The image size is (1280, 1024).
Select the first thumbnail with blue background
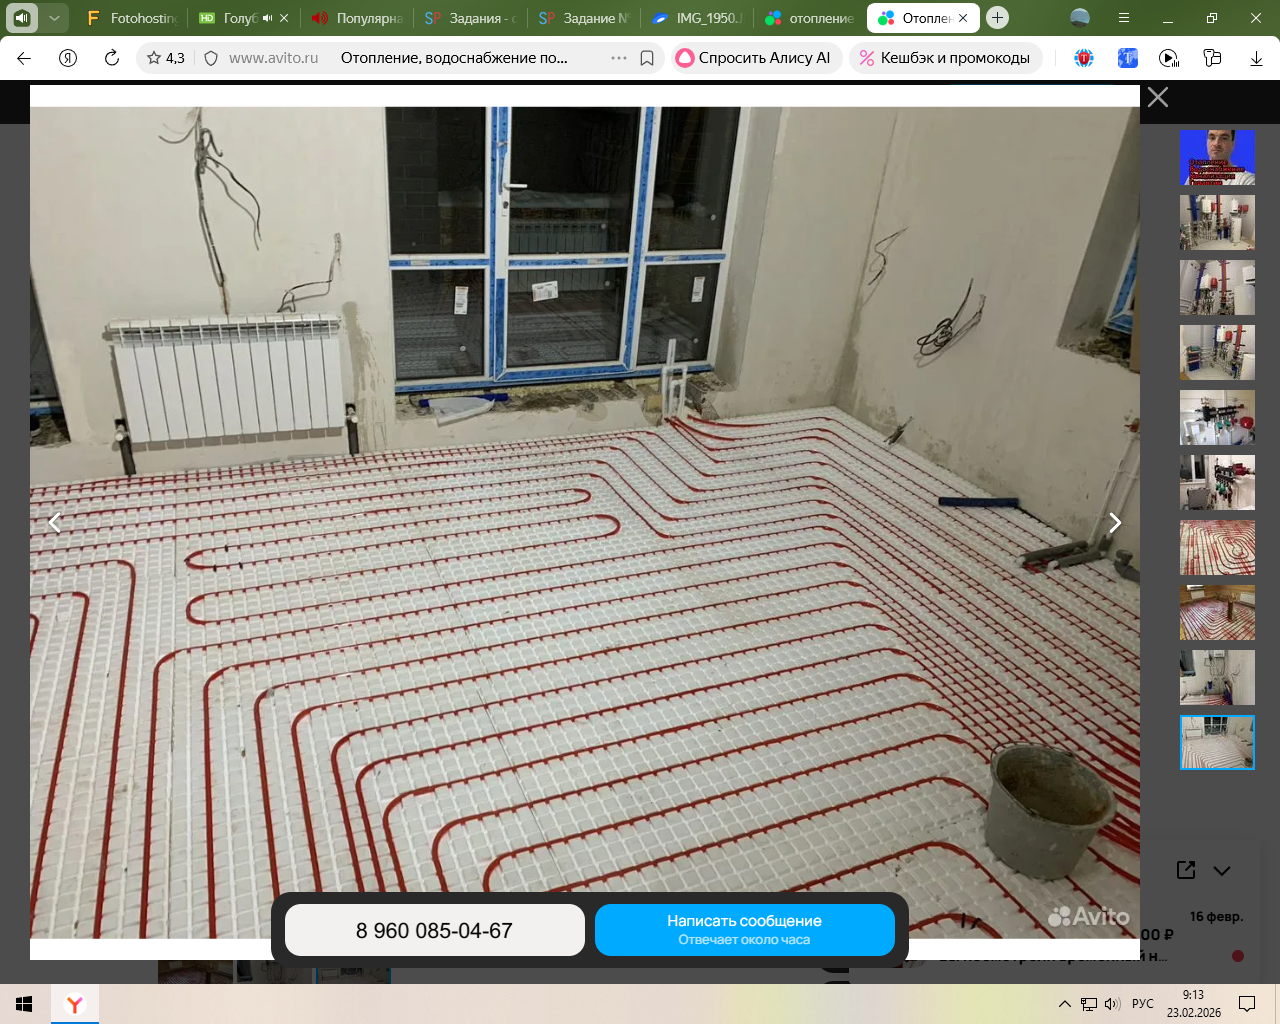[x=1217, y=158]
